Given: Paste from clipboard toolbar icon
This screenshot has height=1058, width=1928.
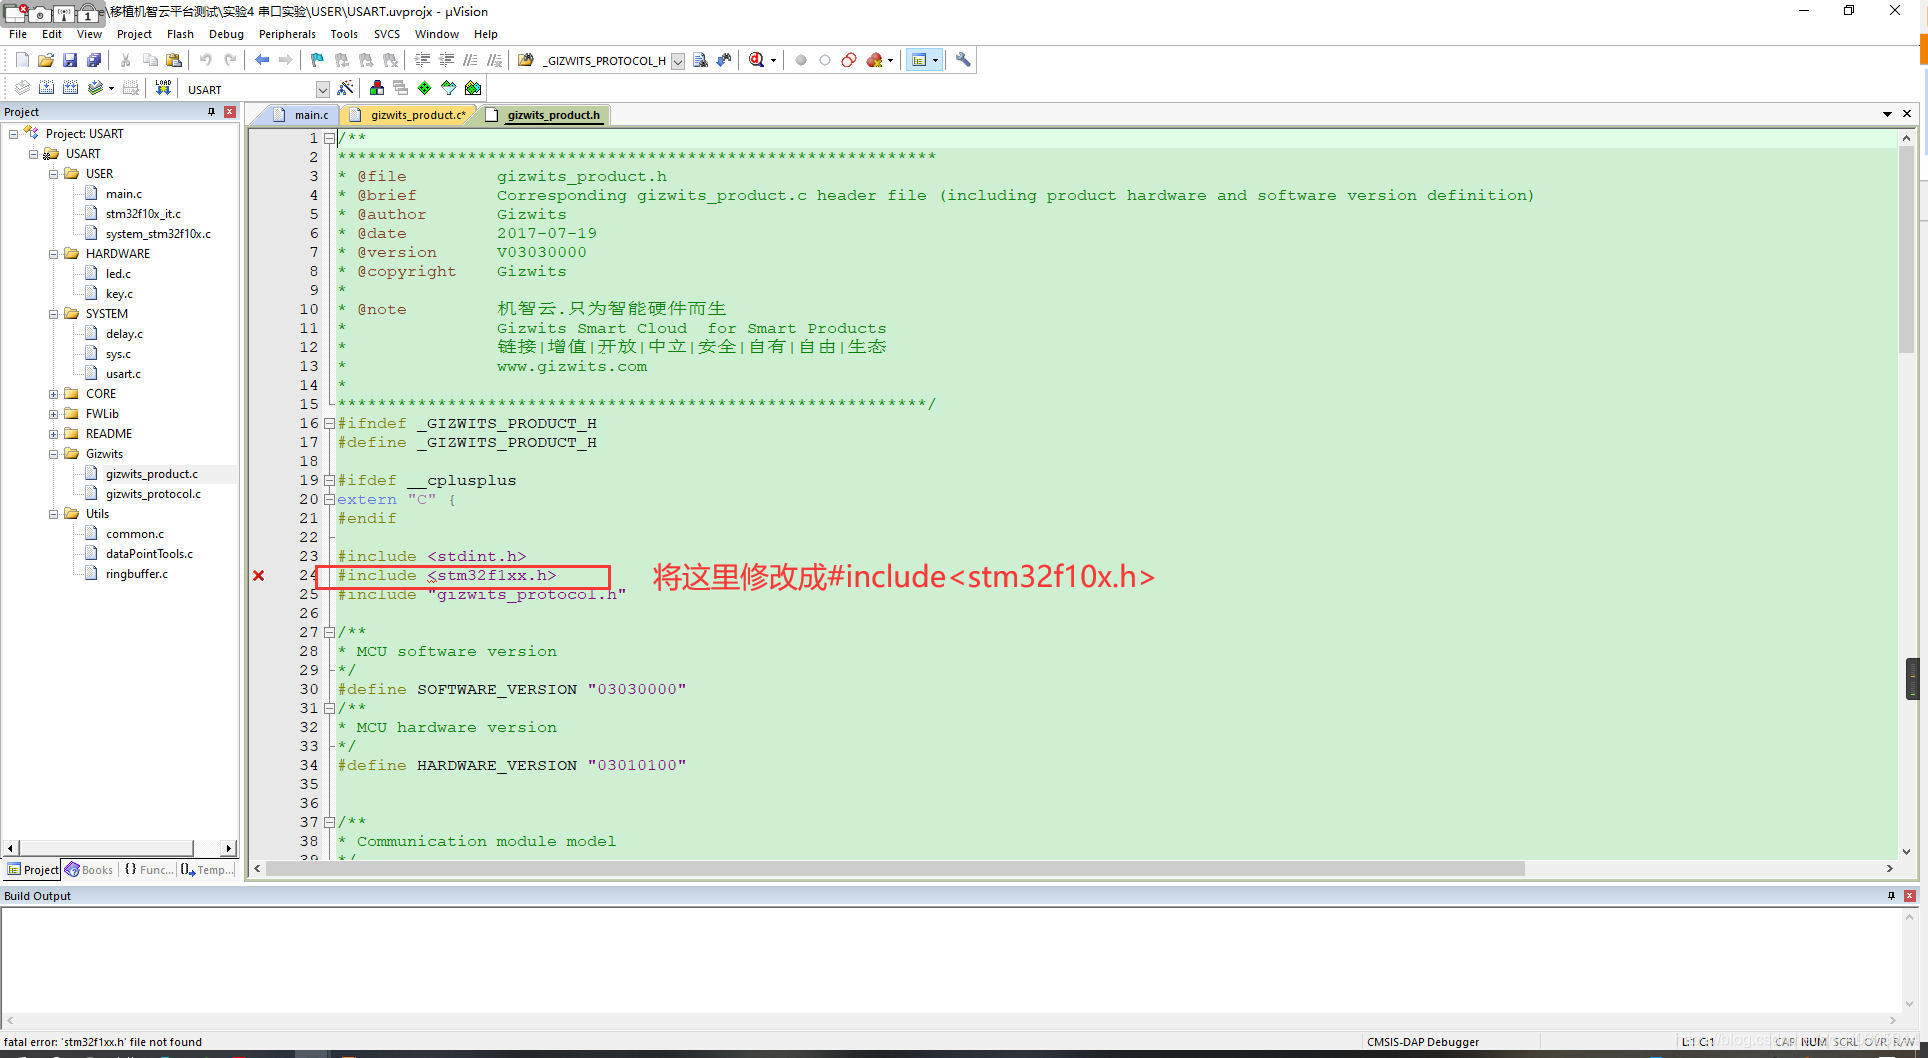Looking at the screenshot, I should coord(174,60).
